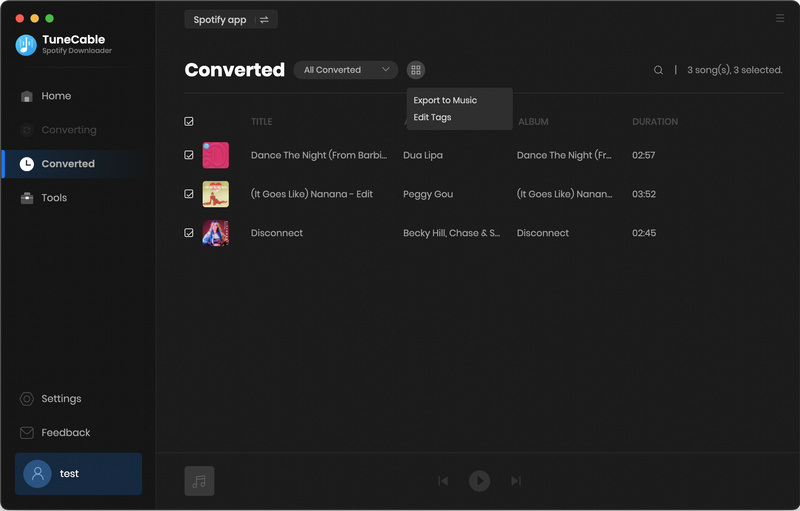Click the Nanana album cover thumbnail
Screen dimensions: 800x511
pos(216,194)
